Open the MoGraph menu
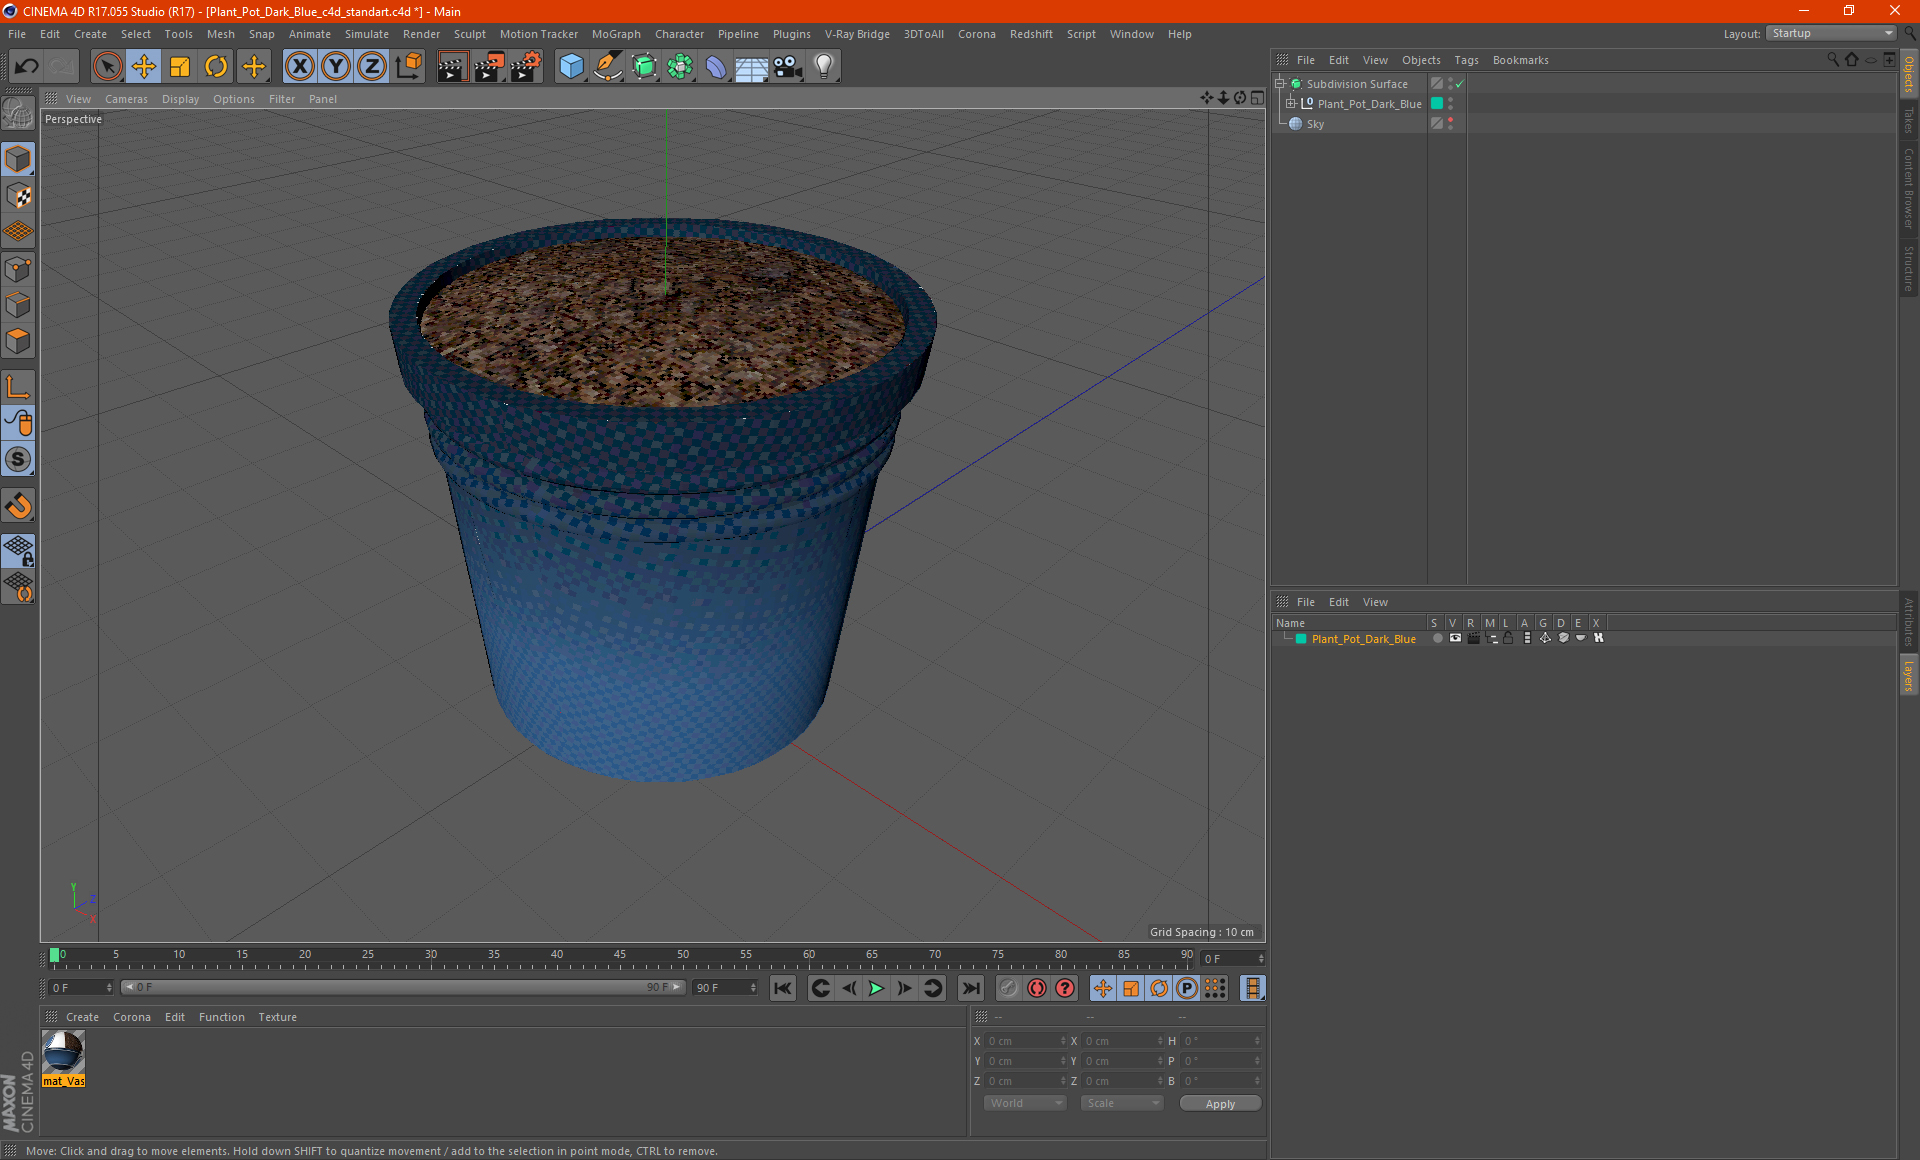Image resolution: width=1920 pixels, height=1160 pixels. point(615,34)
